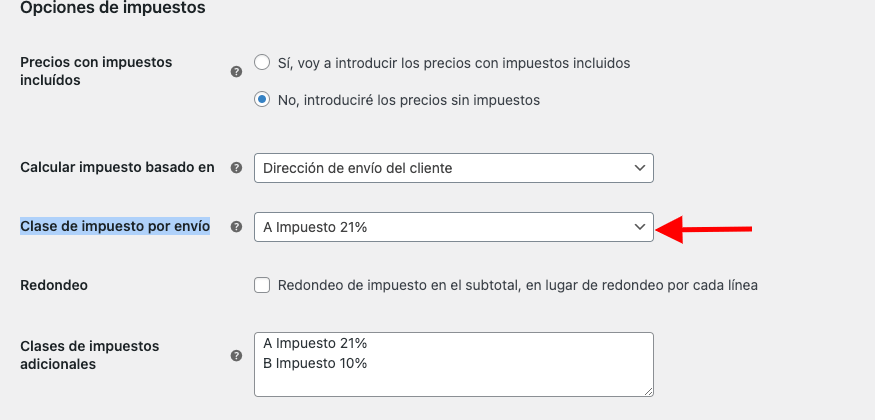Enable the Redondeo de impuesto checkbox
This screenshot has height=420, width=875.
click(x=262, y=286)
